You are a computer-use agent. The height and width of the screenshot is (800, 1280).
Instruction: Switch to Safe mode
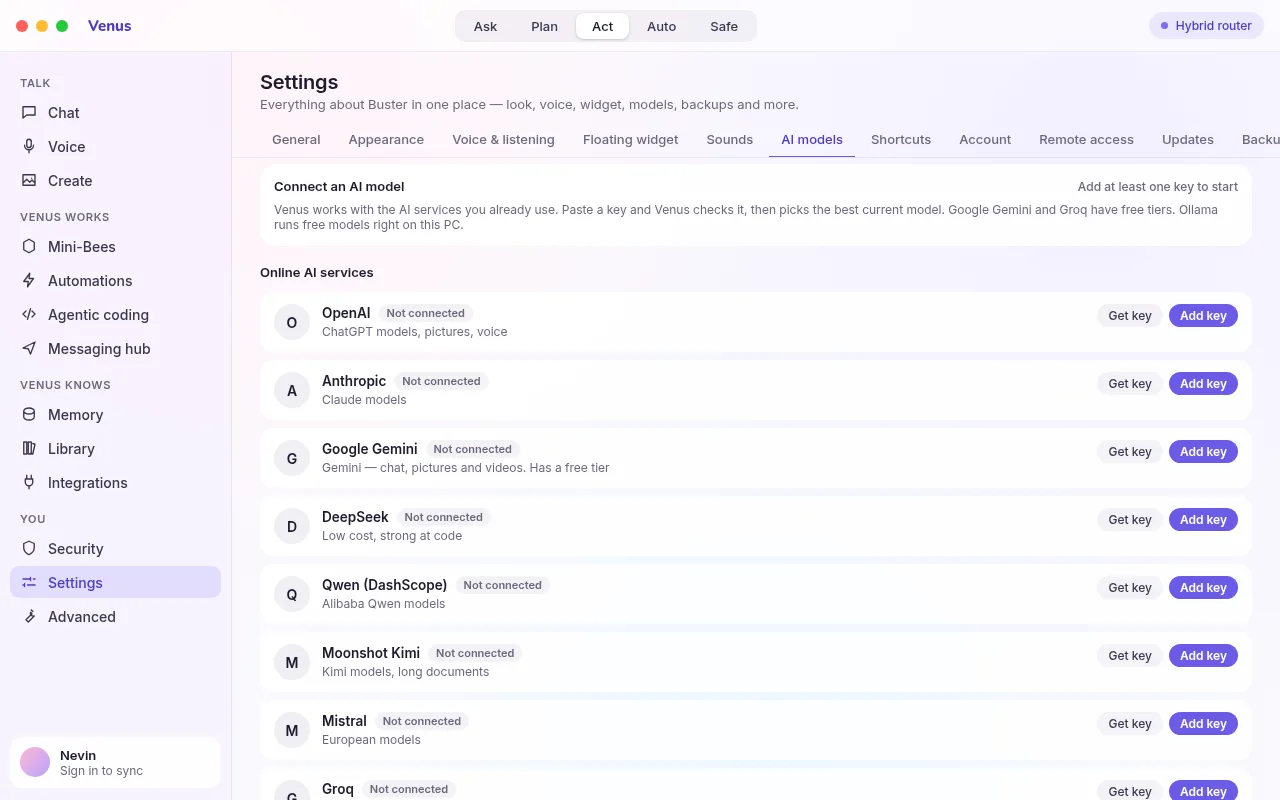pyautogui.click(x=724, y=26)
